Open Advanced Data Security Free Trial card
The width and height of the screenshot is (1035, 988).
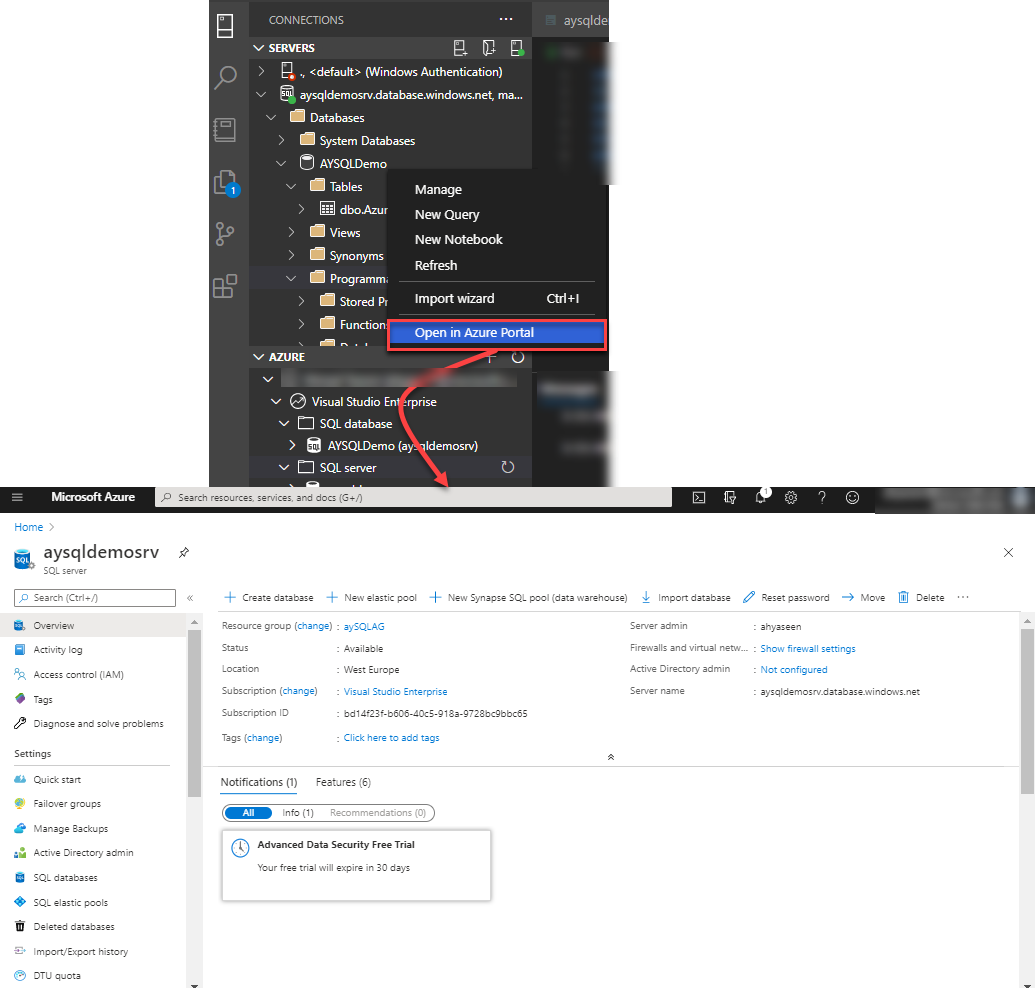[356, 865]
